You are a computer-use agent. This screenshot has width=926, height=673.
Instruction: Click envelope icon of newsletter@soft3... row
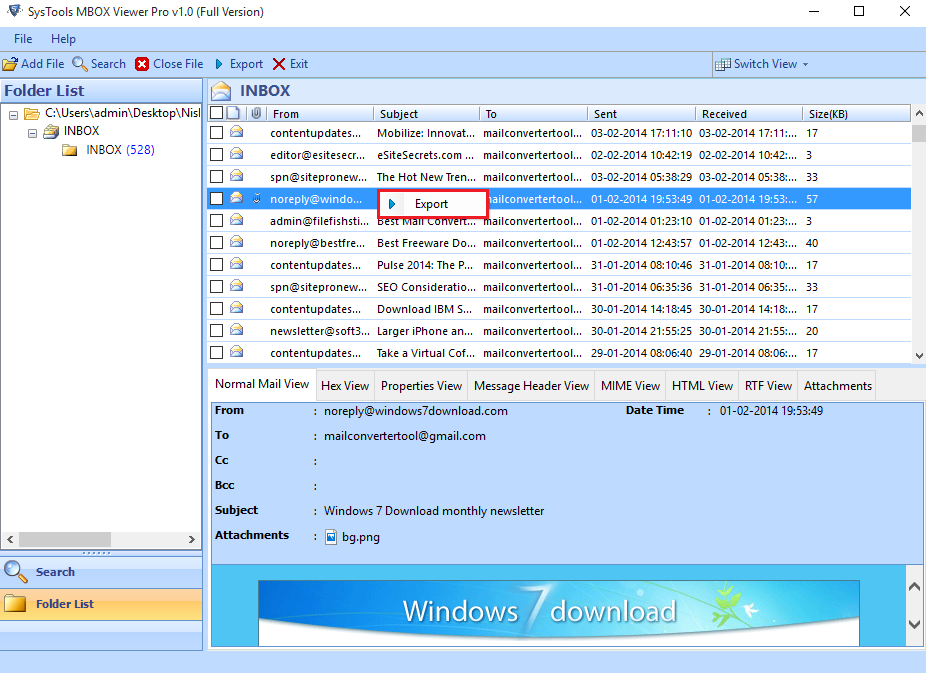point(236,329)
